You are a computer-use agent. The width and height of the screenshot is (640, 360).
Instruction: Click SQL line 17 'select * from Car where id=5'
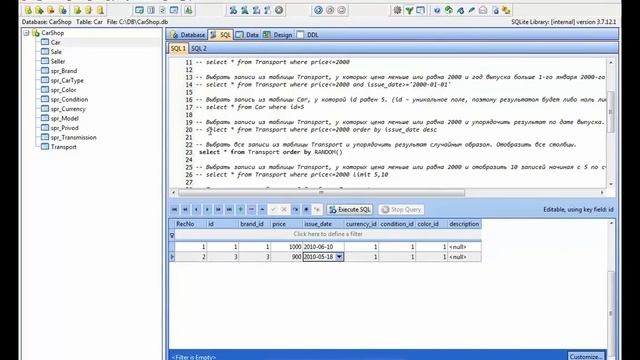pyautogui.click(x=250, y=107)
